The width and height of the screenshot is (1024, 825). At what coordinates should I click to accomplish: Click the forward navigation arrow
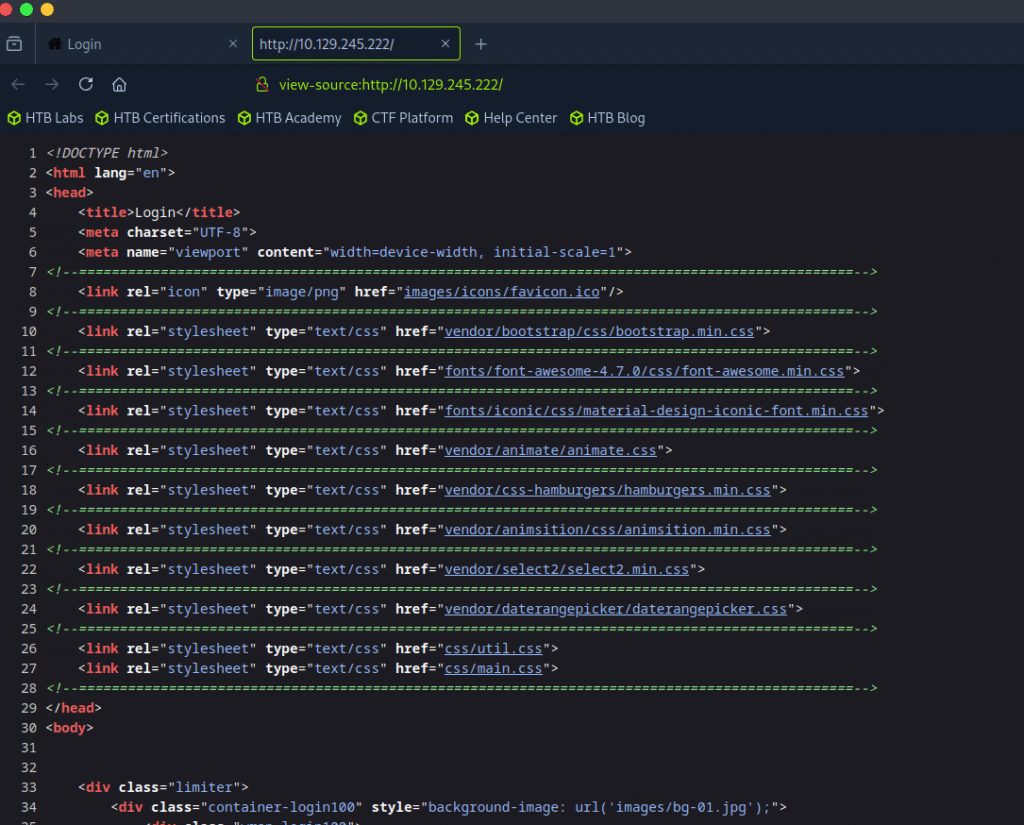[x=52, y=84]
